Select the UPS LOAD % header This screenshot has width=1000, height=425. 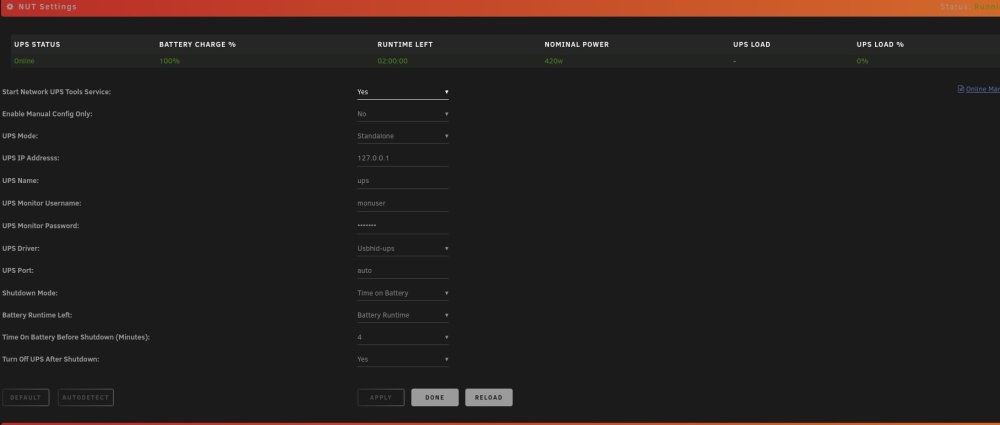[x=880, y=45]
